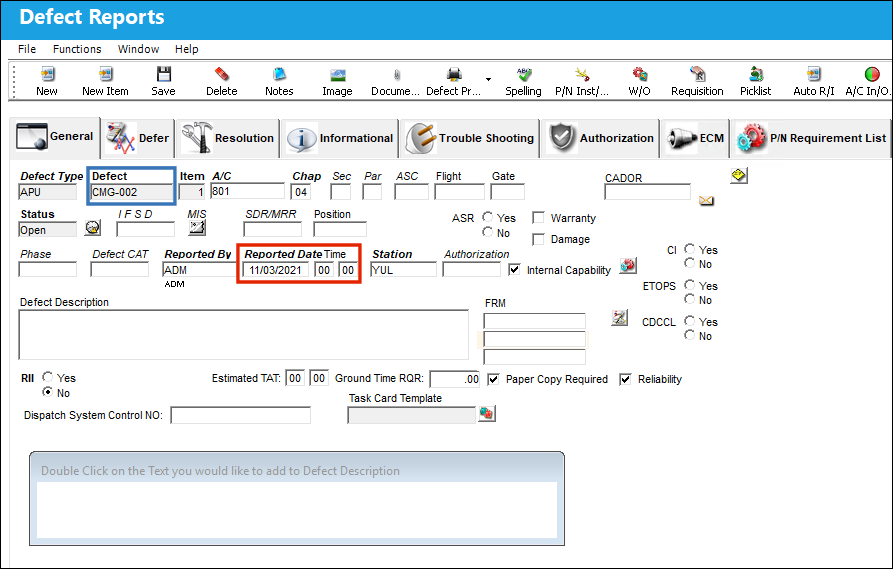Click the Status history icon beside Open

click(x=93, y=228)
